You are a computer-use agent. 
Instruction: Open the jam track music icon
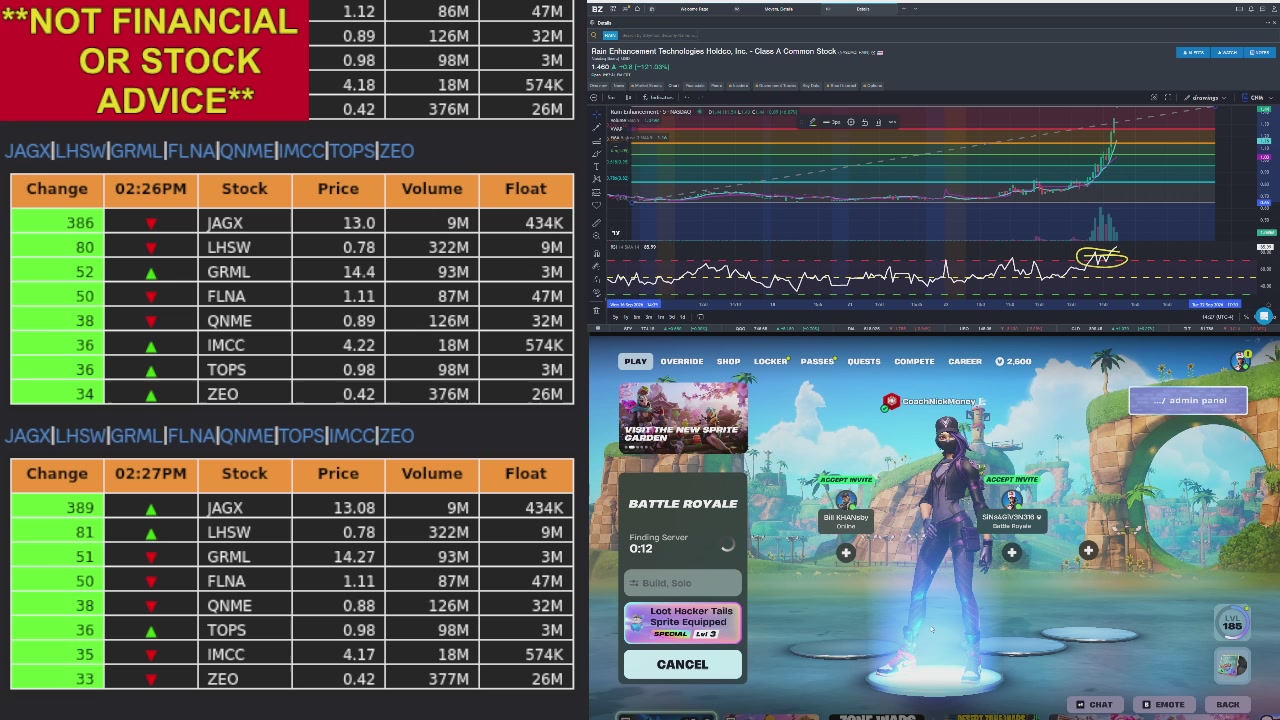click(1232, 665)
